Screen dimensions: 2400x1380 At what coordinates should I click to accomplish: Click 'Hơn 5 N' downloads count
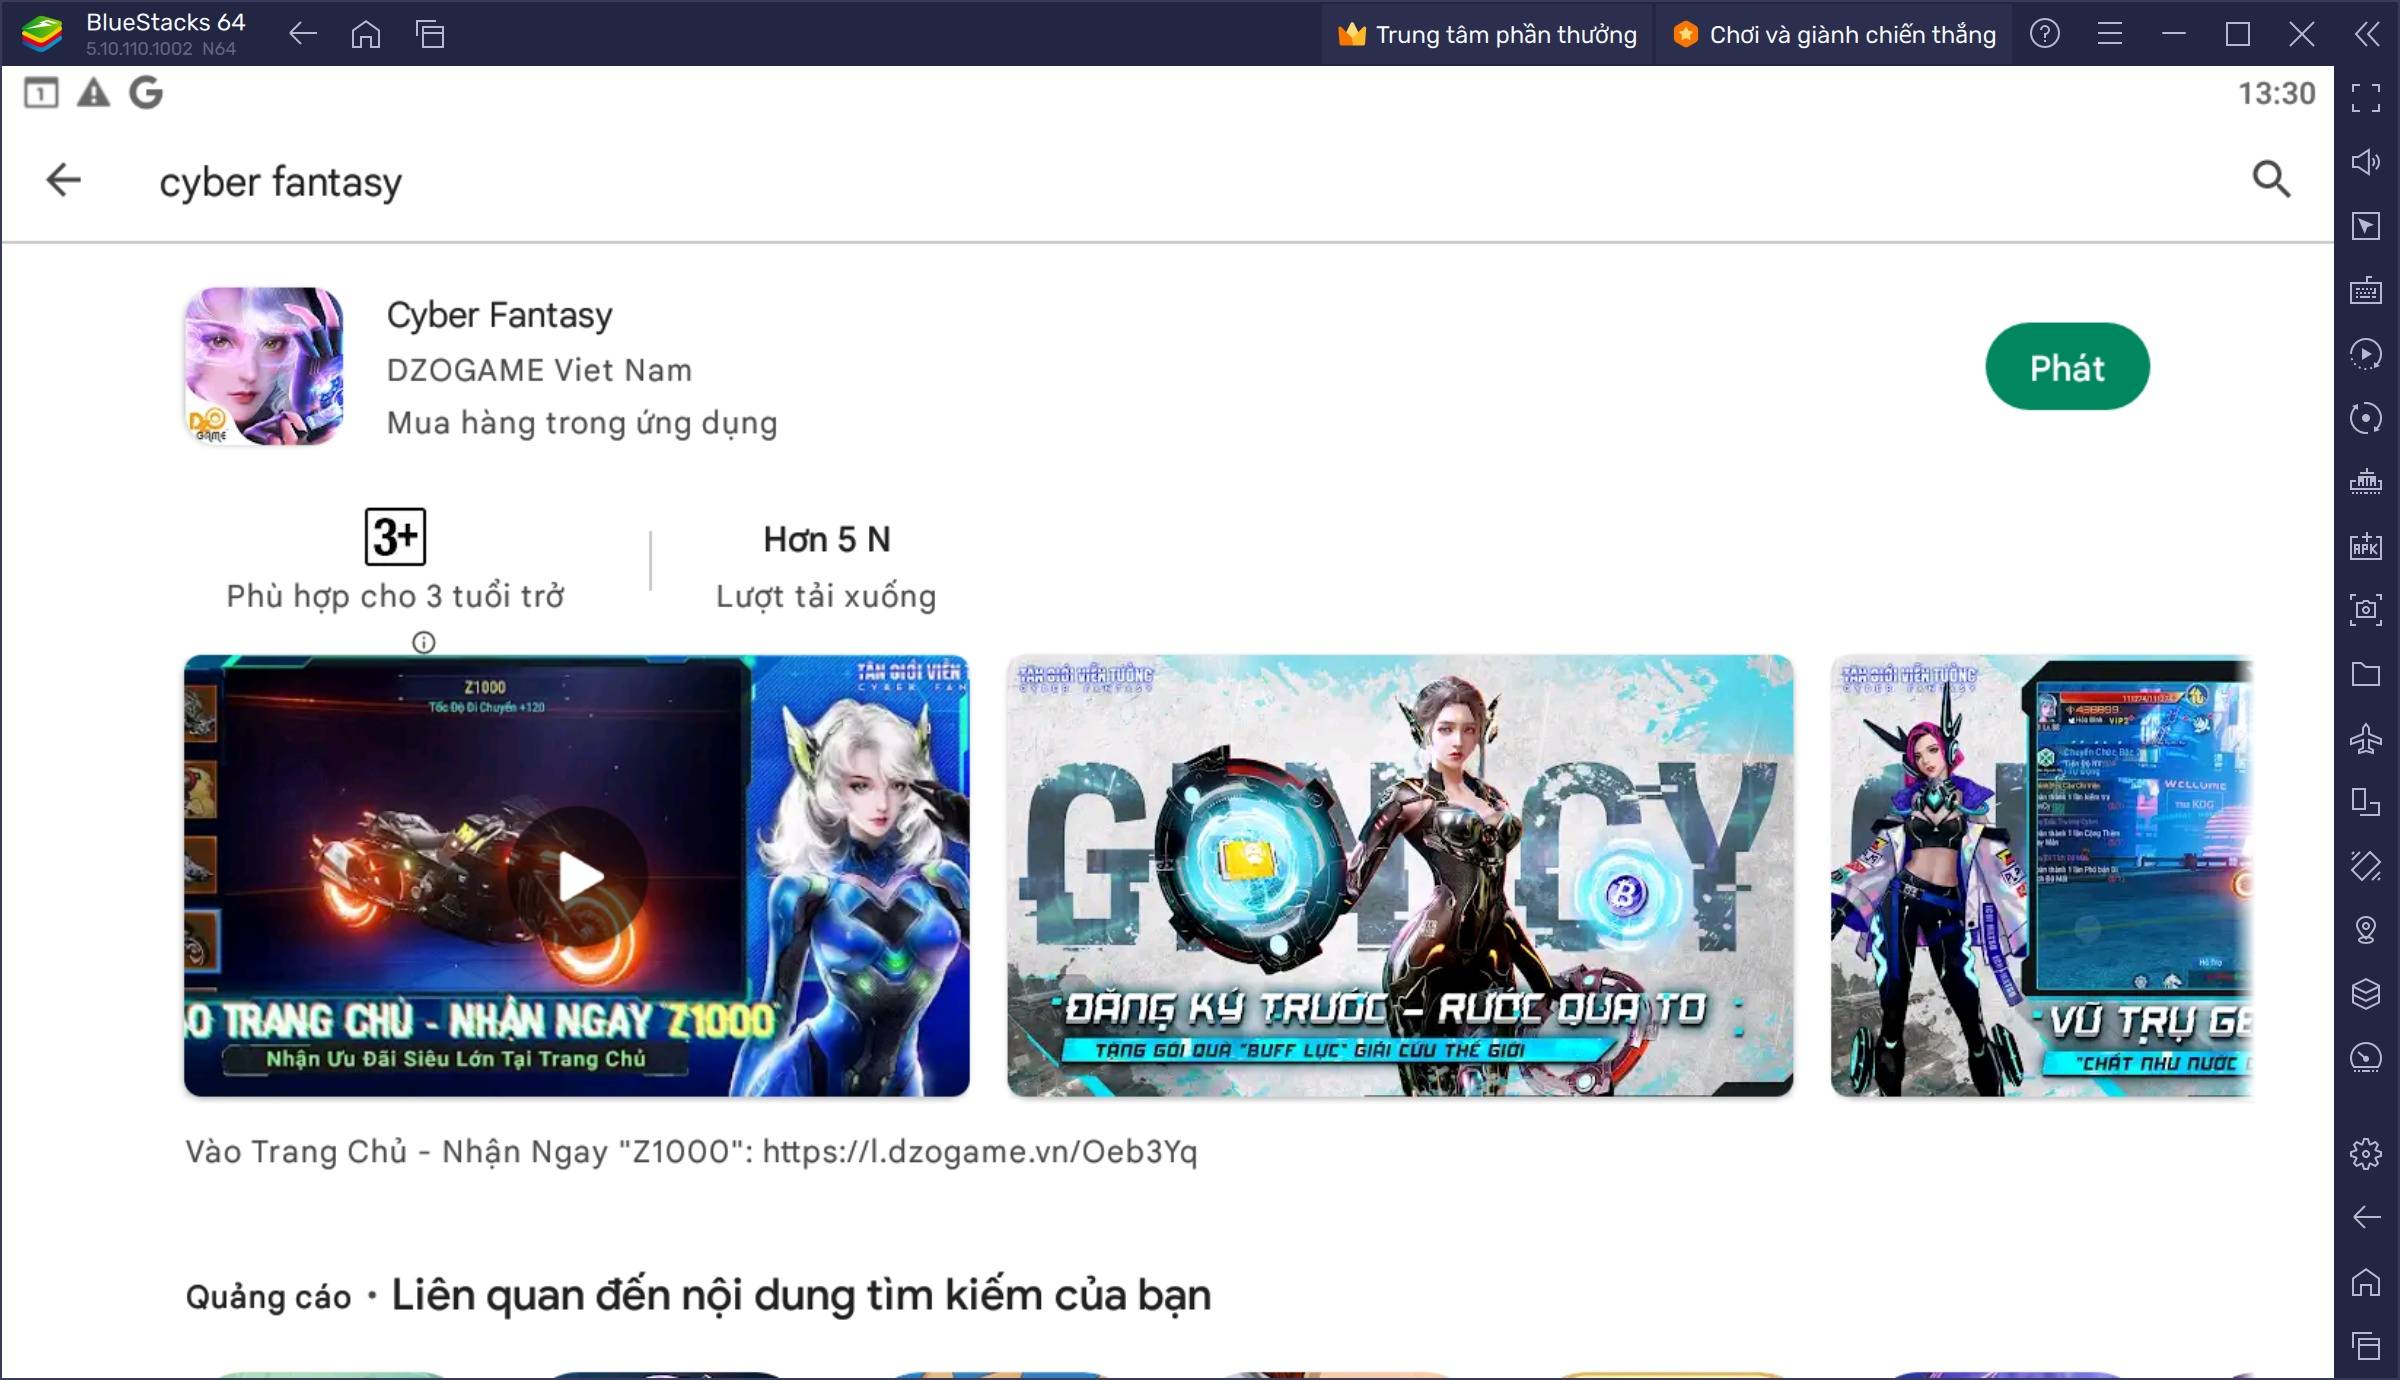827,540
